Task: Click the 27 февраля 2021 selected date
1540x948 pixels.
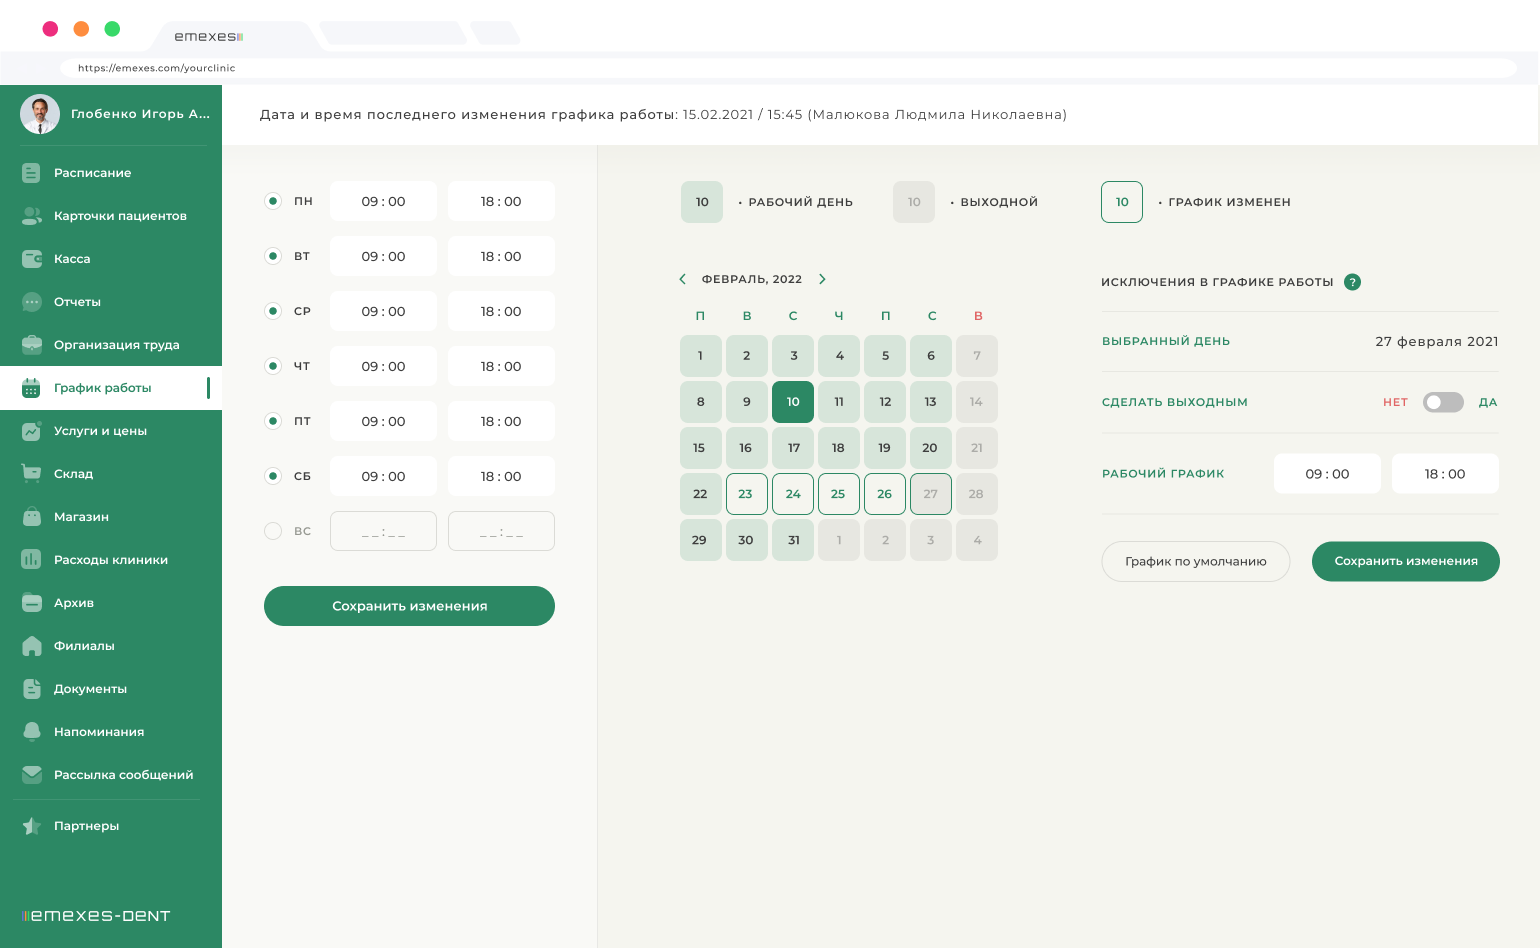Action: [1437, 341]
